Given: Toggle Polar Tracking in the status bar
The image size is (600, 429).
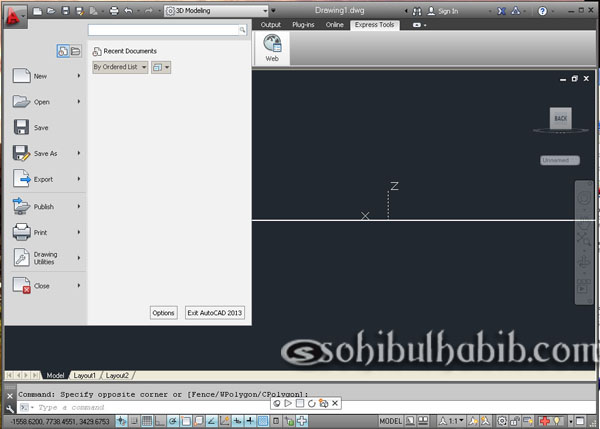Looking at the screenshot, I should click(x=173, y=421).
